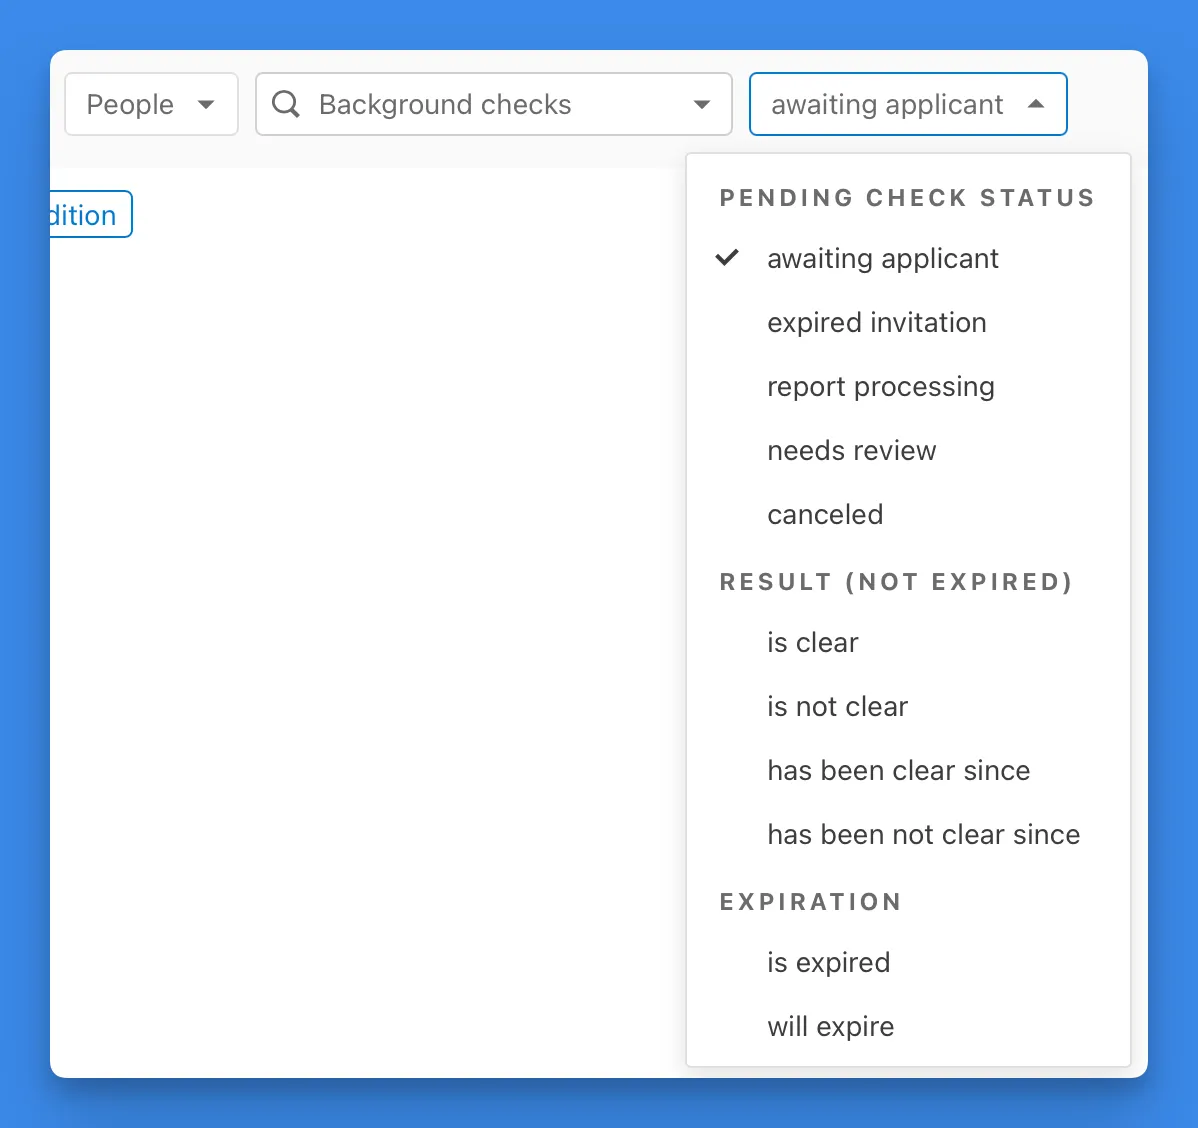Screen dimensions: 1198x1128
Task: Click the search magnifier icon
Action: pyautogui.click(x=286, y=104)
